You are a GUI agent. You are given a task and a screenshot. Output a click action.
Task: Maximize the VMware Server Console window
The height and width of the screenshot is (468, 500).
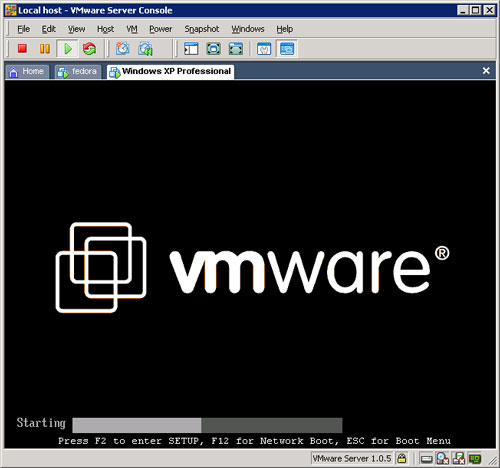tap(476, 10)
